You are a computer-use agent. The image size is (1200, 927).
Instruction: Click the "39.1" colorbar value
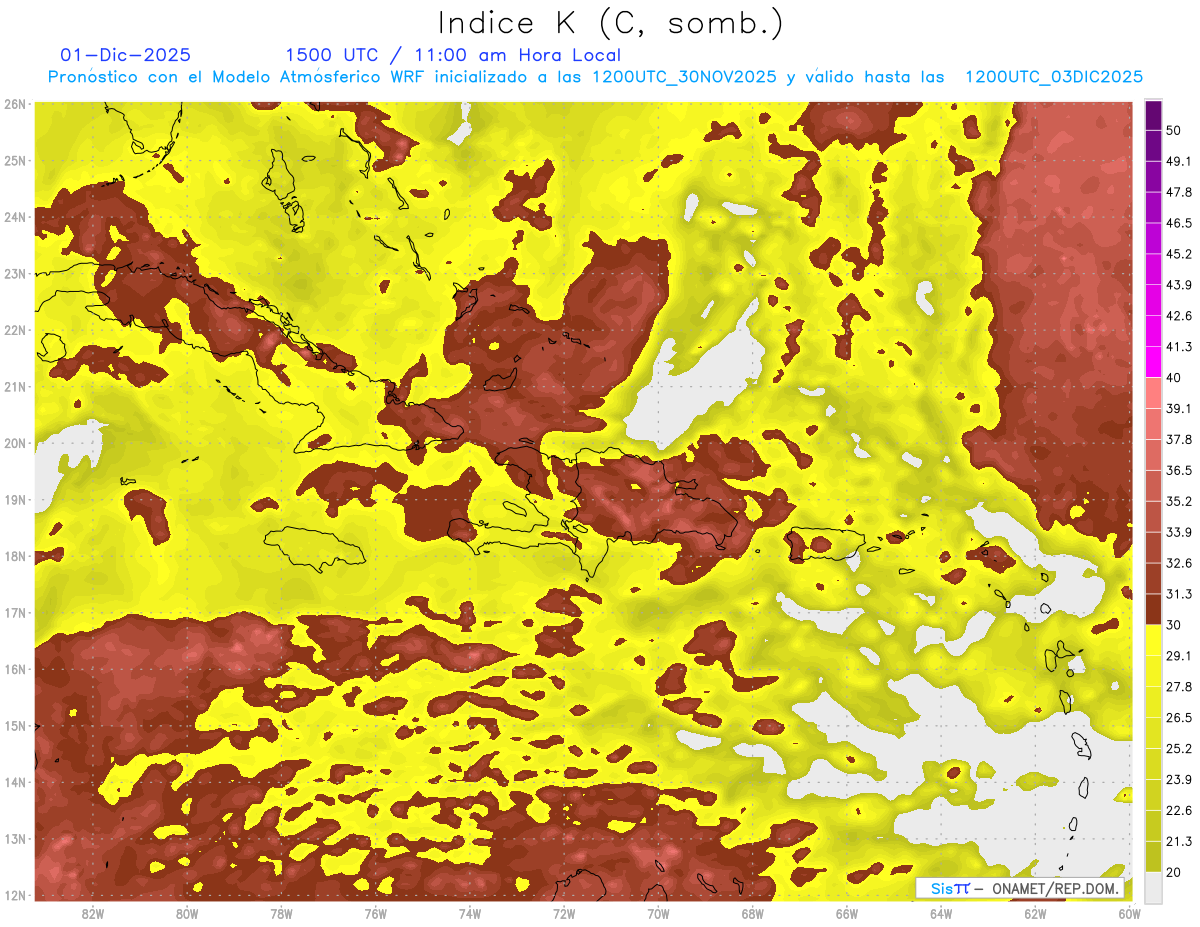[x=1179, y=408]
